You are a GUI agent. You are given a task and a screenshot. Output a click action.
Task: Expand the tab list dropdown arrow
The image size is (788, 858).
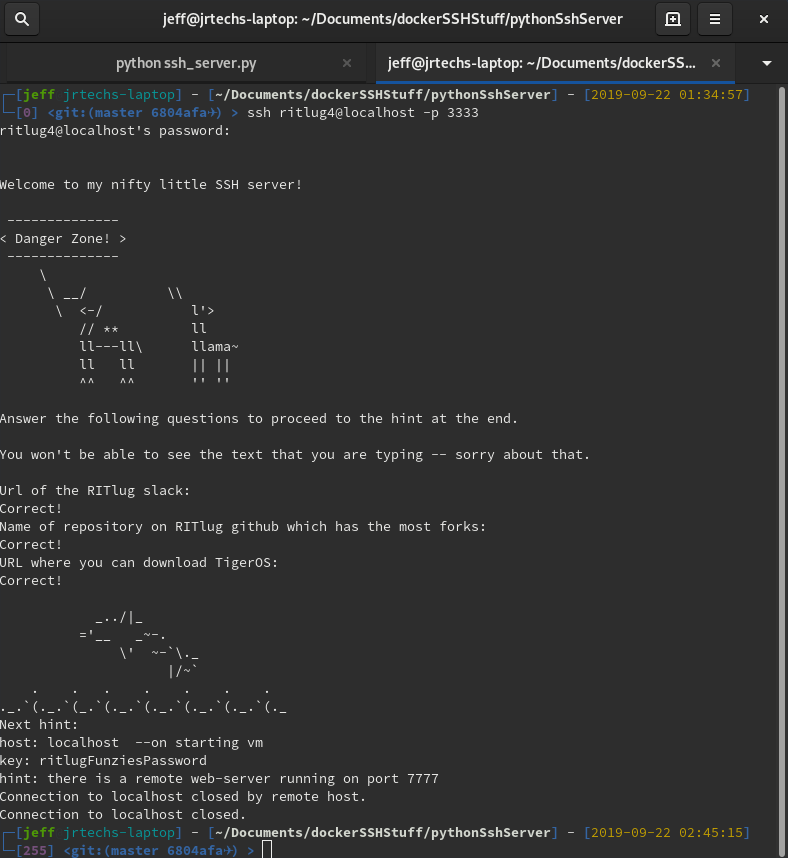[x=767, y=63]
